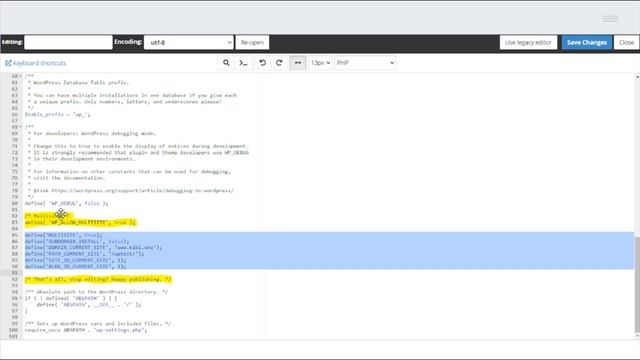Click the Absolute path to WordPress directory comment
This screenshot has height=360, width=640.
pyautogui.click(x=96, y=292)
